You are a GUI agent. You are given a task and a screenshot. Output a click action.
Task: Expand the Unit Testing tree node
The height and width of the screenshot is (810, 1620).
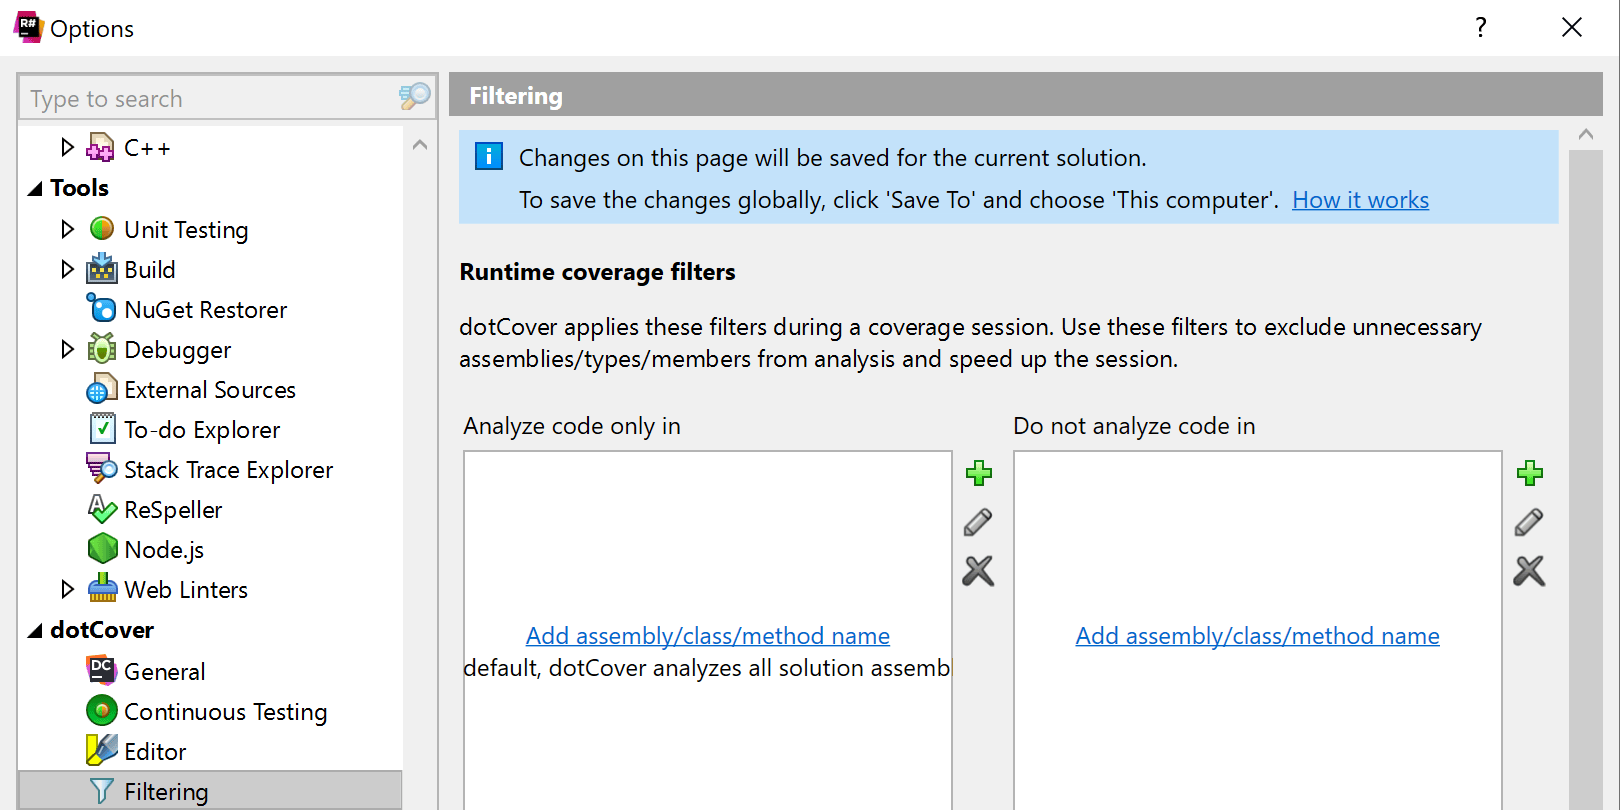pos(67,229)
